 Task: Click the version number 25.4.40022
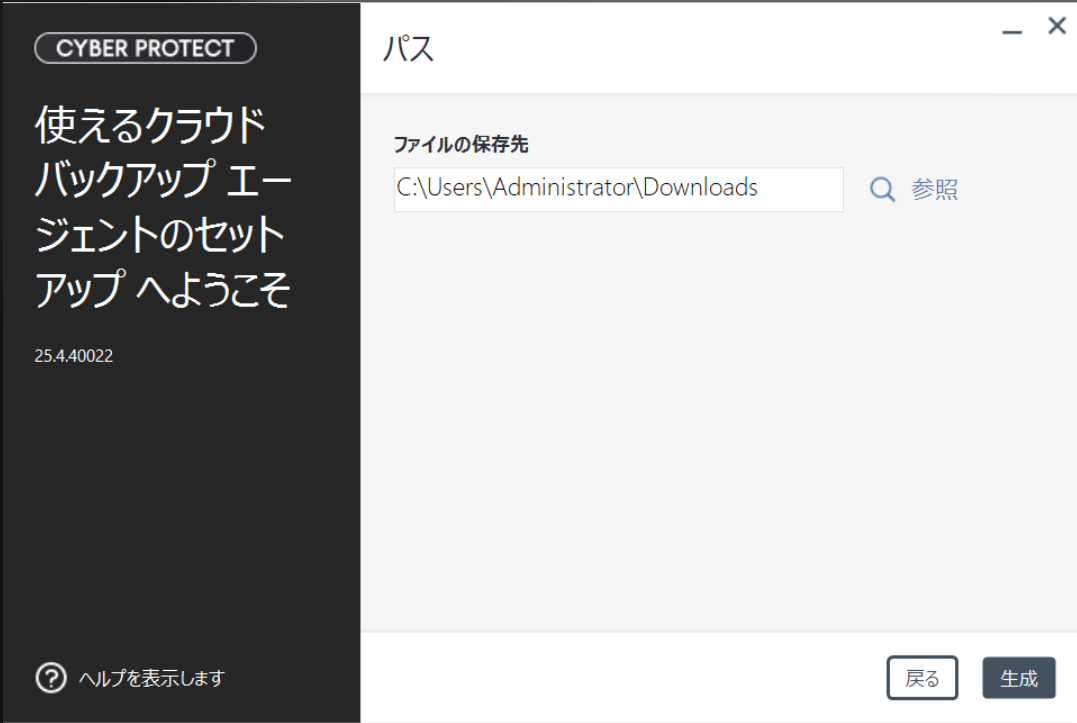(74, 356)
